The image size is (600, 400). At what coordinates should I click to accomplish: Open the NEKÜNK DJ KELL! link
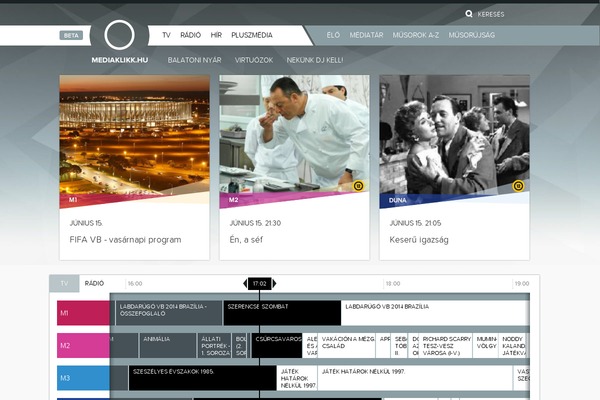(315, 60)
